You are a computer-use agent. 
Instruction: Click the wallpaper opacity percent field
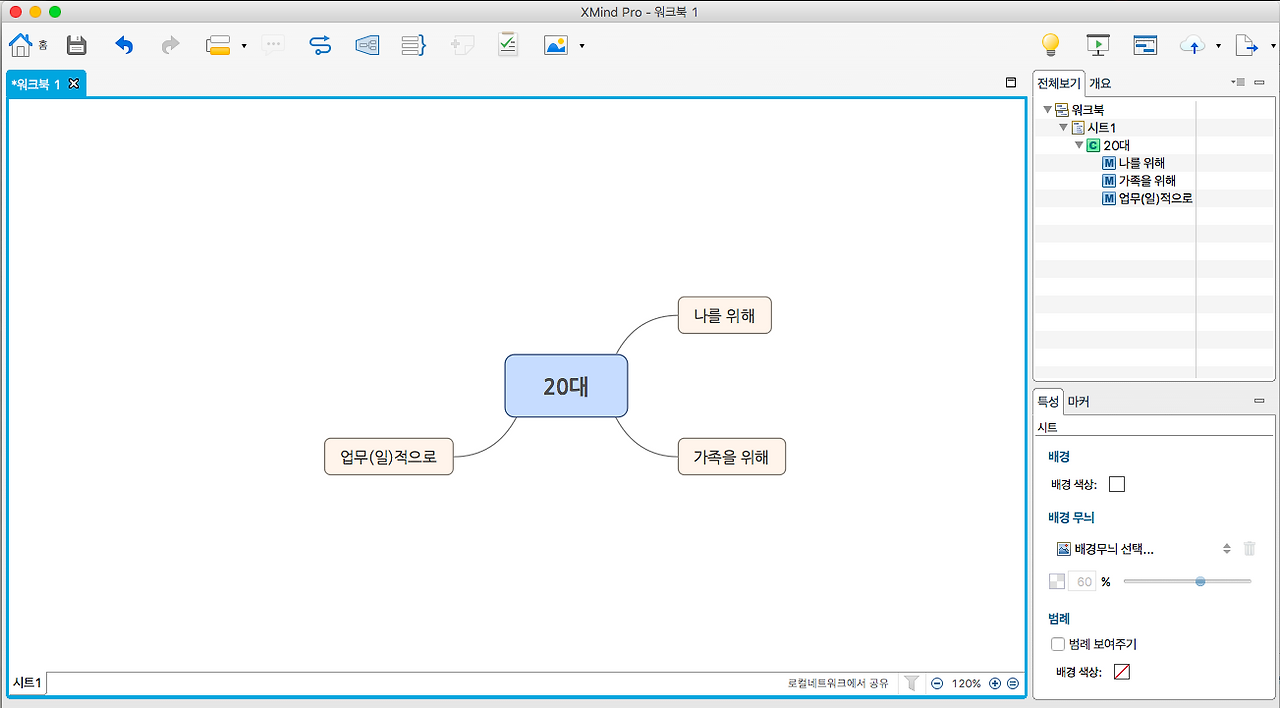tap(1083, 581)
